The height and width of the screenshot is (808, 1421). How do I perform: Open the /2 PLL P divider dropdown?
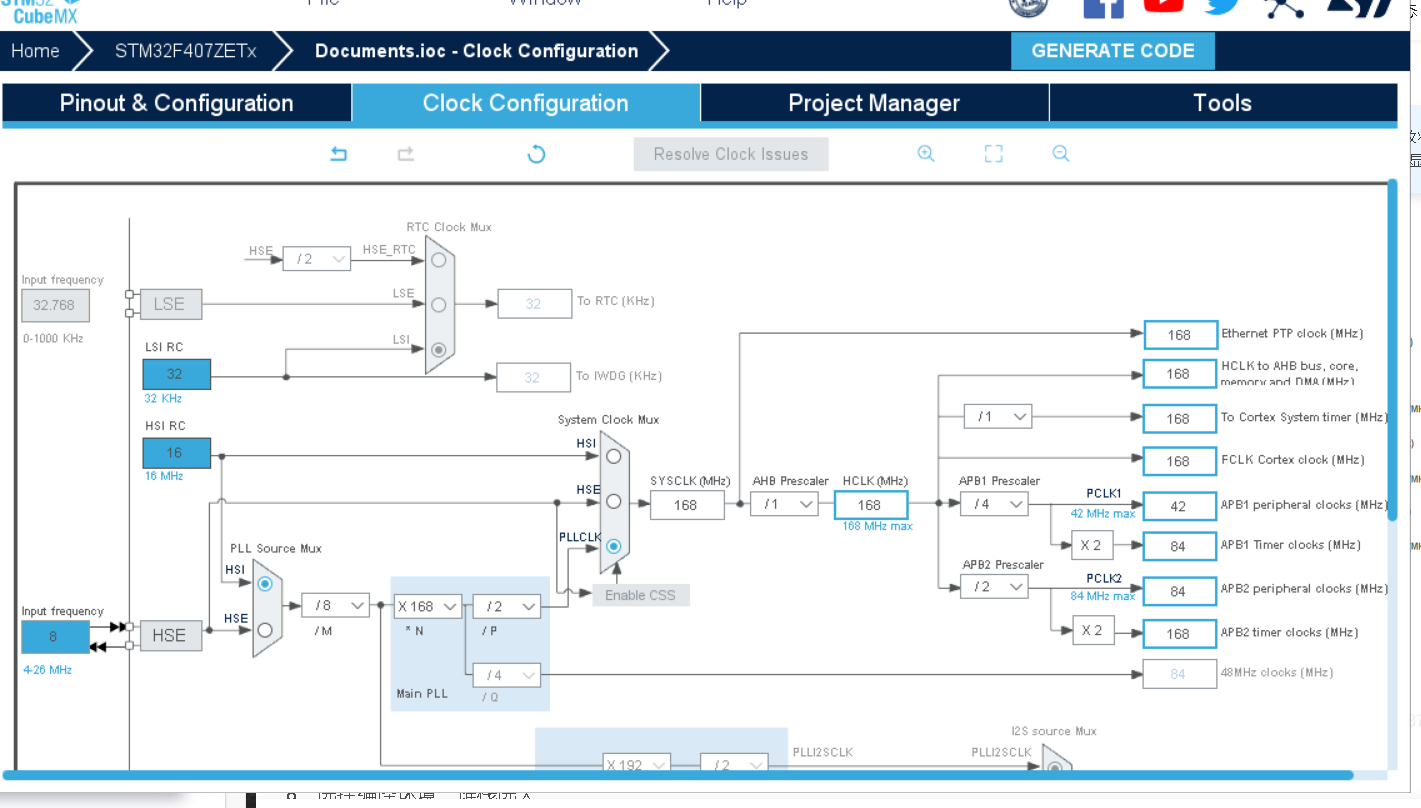[506, 606]
